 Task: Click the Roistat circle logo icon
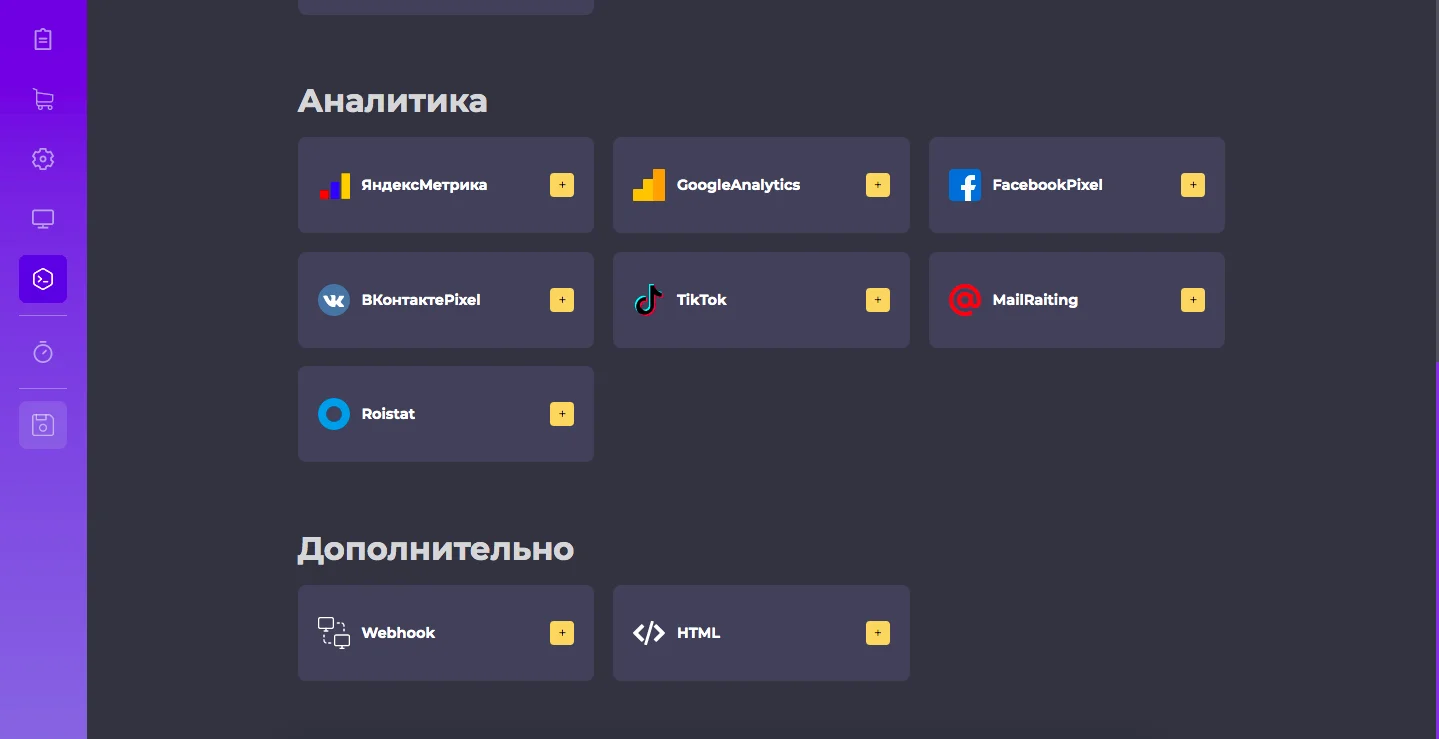[x=334, y=414]
